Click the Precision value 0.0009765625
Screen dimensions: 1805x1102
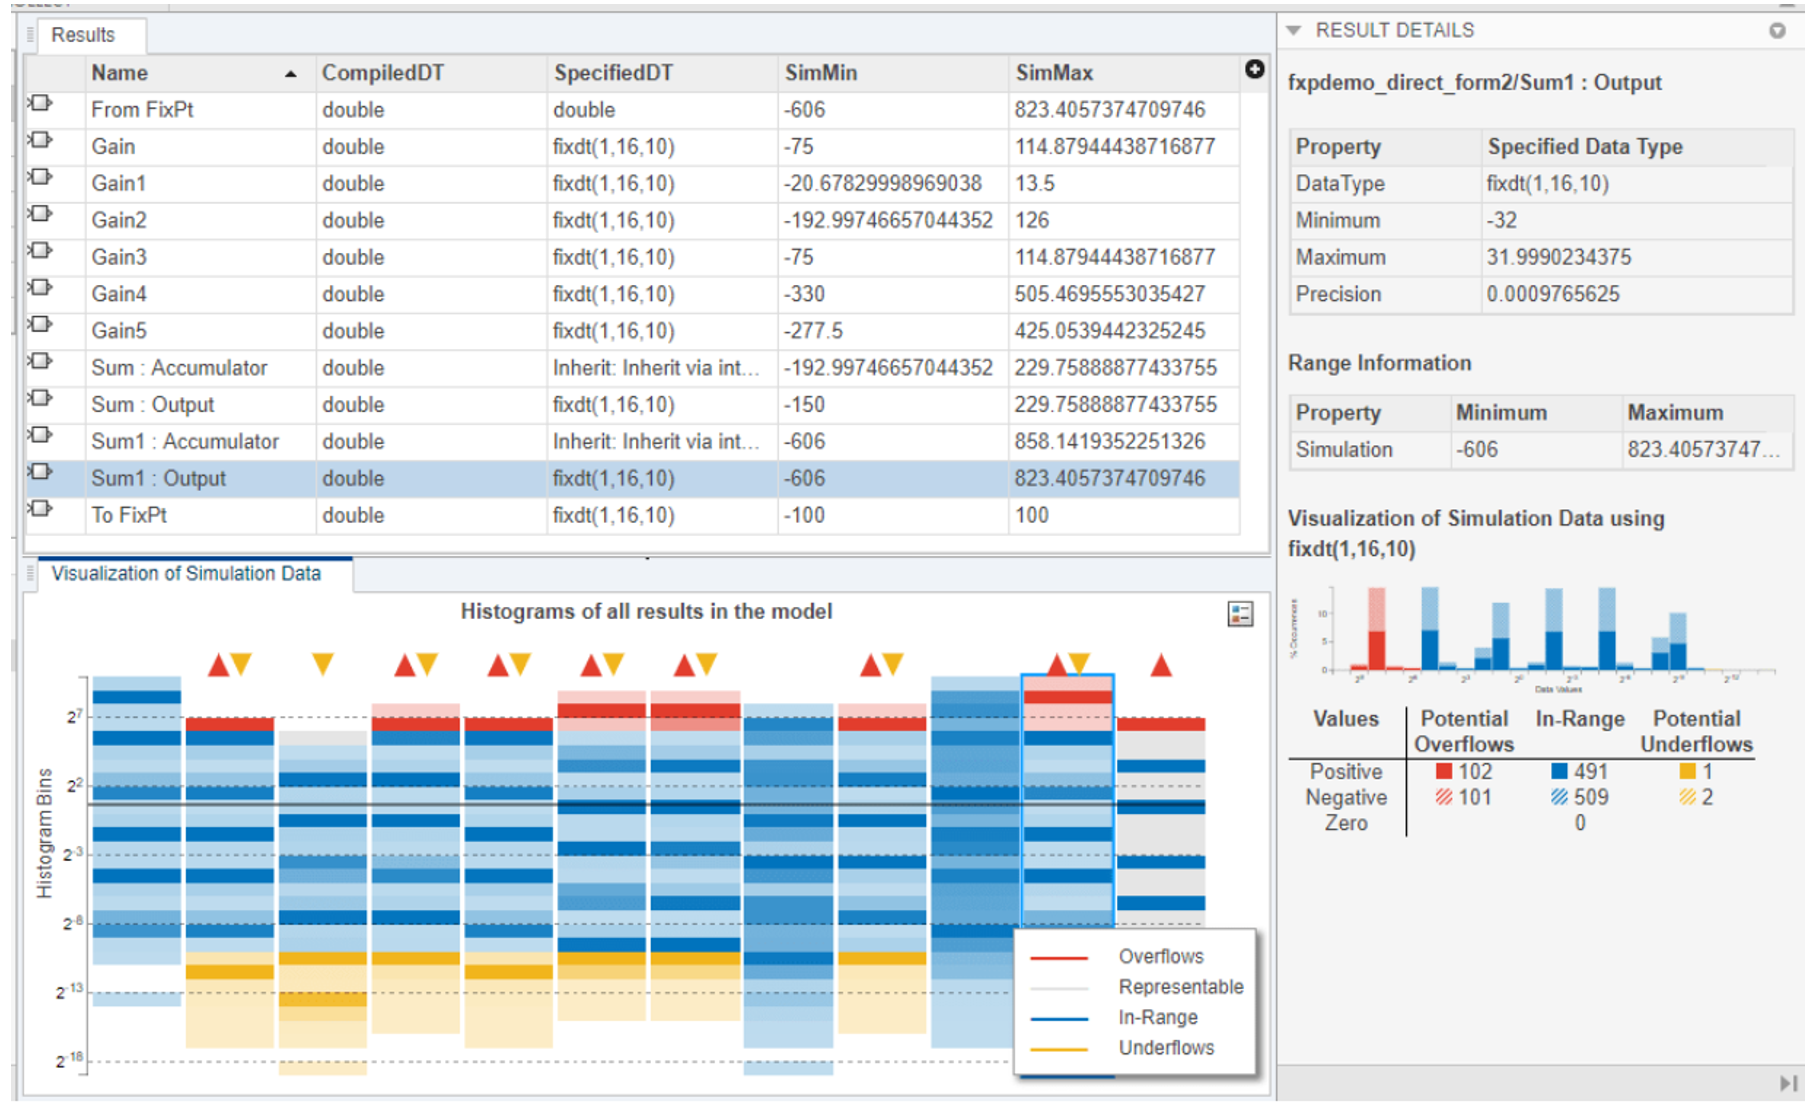pos(1553,295)
